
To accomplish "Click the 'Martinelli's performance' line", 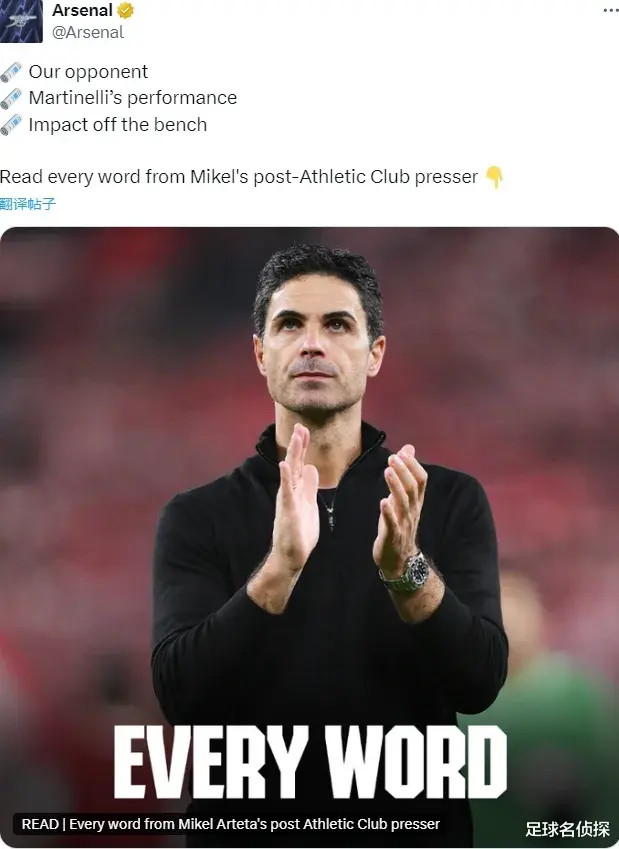I will click(x=133, y=98).
